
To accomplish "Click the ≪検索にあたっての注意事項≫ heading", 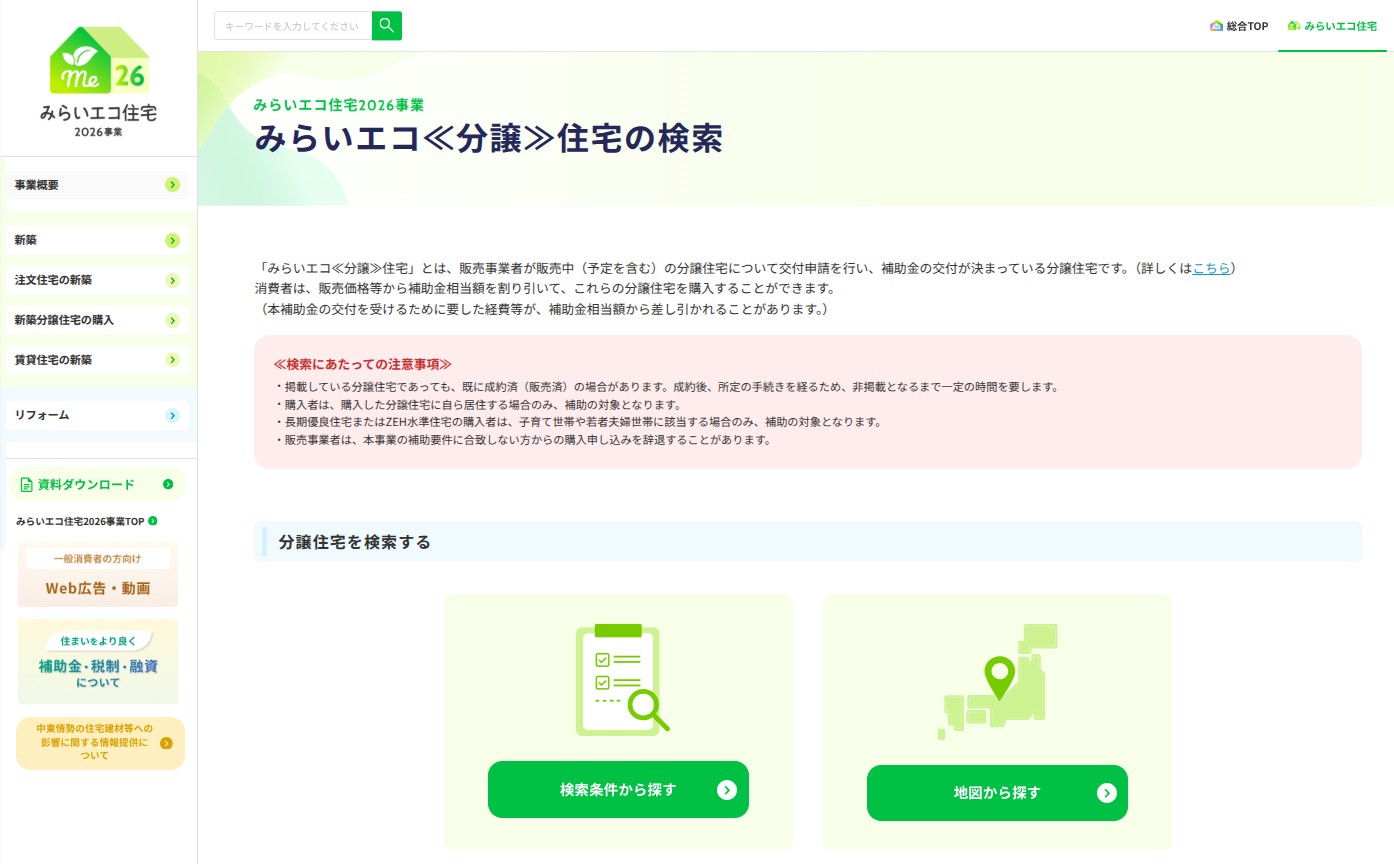I will [x=363, y=364].
